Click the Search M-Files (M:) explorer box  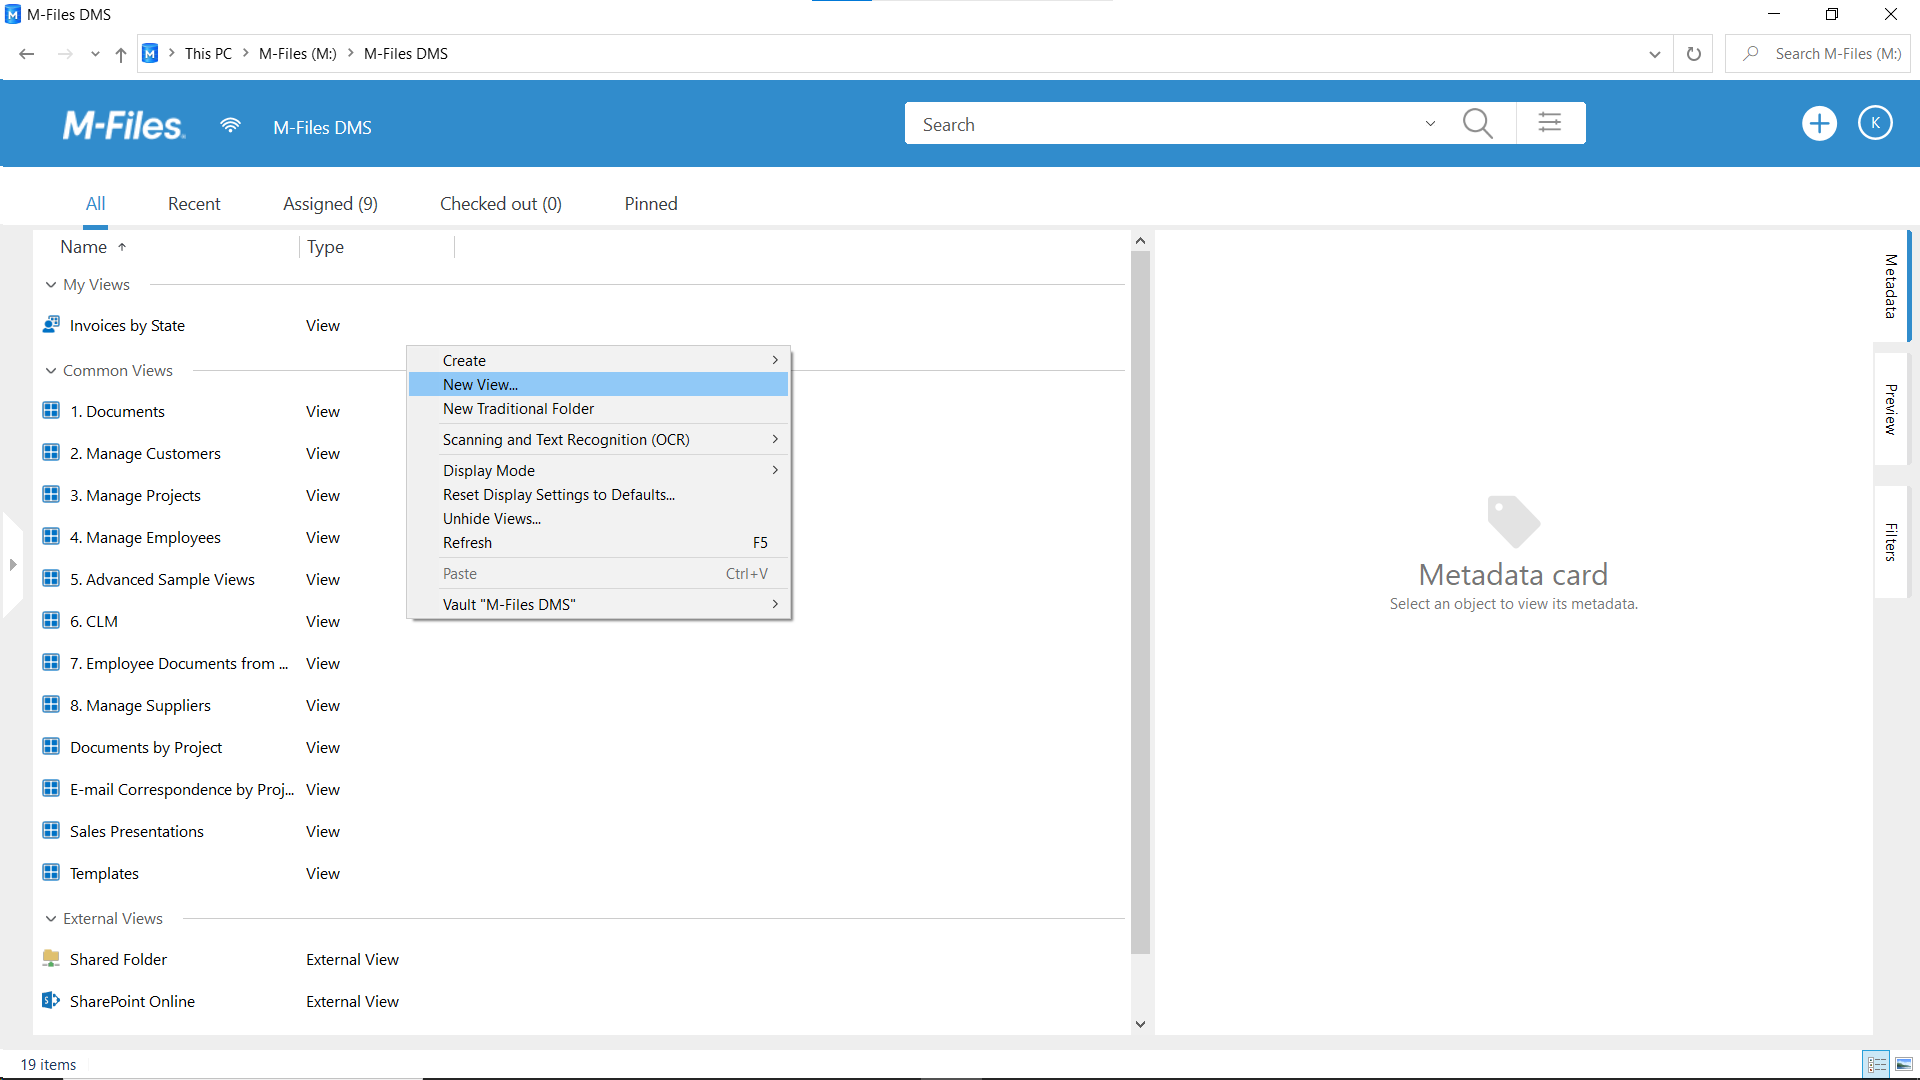1818,54
